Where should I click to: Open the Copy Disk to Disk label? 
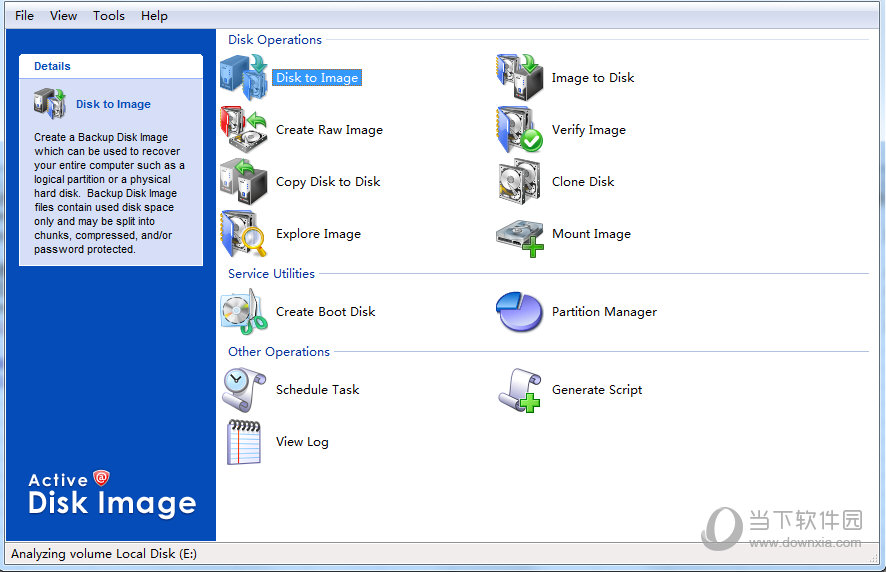(328, 181)
